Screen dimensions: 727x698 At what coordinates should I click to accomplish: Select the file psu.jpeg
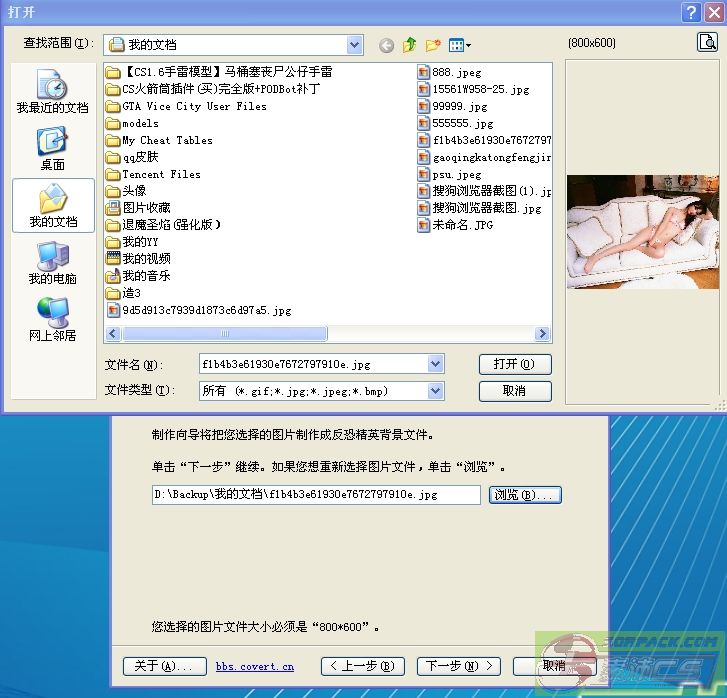[456, 174]
